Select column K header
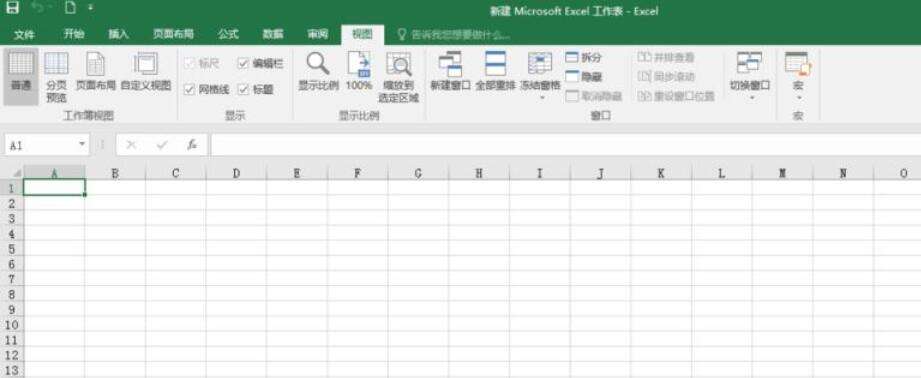Image resolution: width=921 pixels, height=378 pixels. click(661, 173)
